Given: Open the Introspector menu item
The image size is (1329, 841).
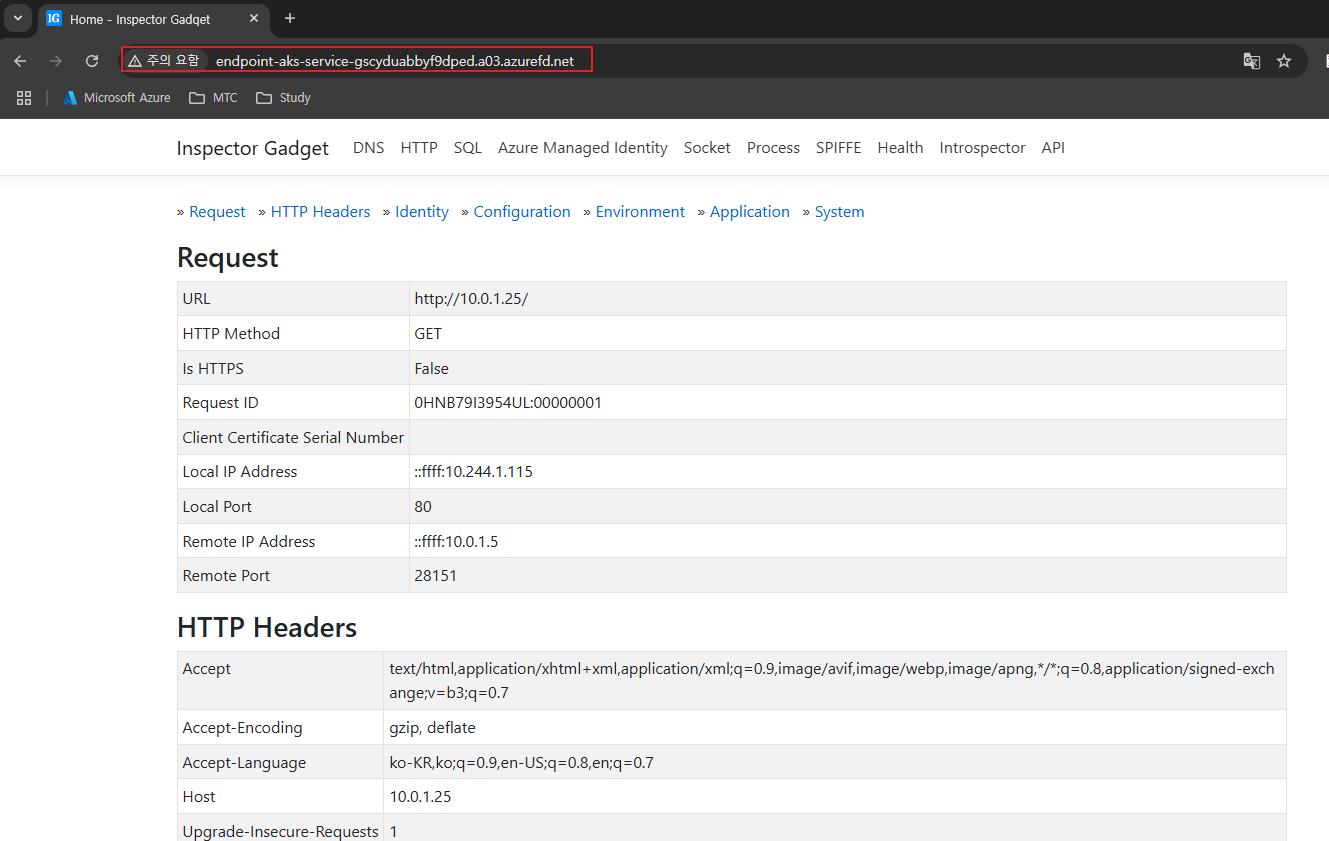Looking at the screenshot, I should tap(982, 148).
